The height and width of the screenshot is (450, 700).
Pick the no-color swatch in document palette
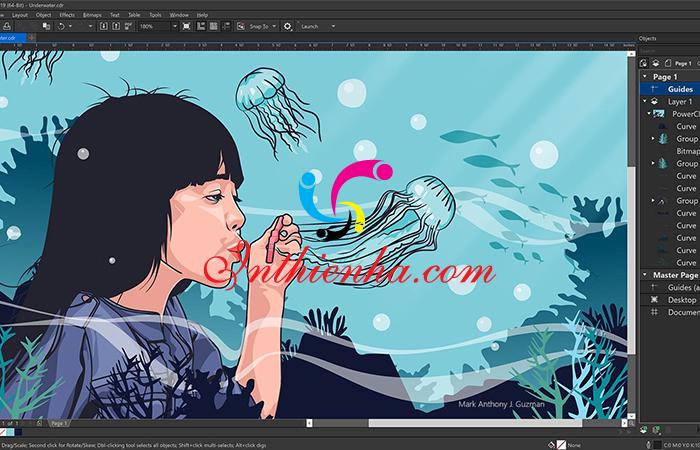point(2,432)
